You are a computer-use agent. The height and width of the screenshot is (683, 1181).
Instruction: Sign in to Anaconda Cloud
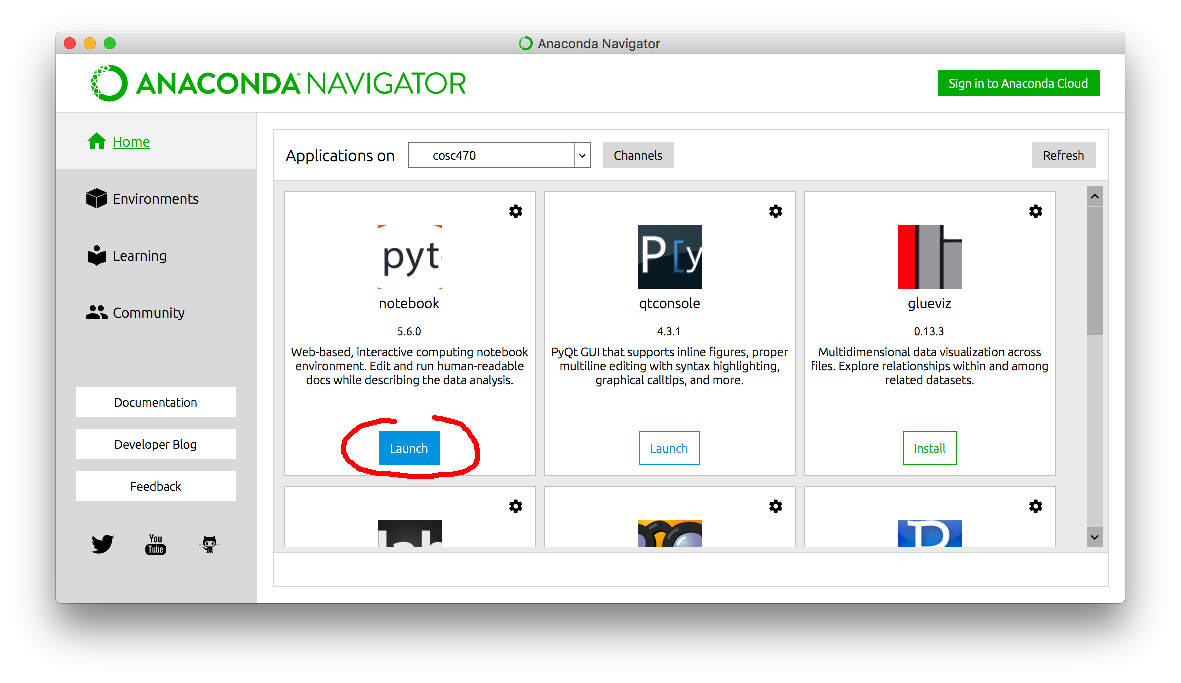1018,84
